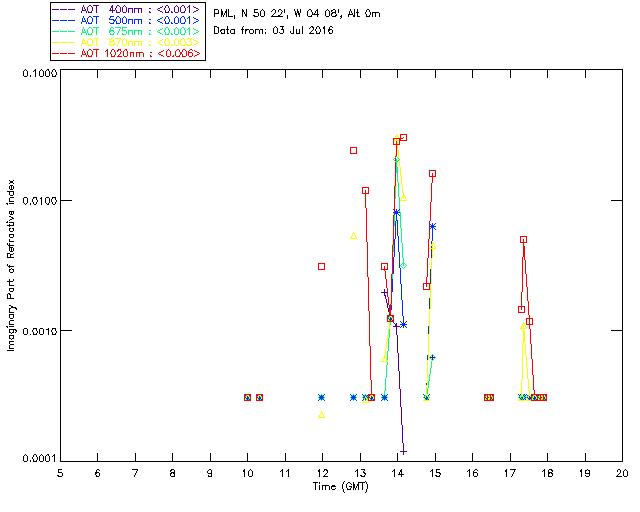Viewport: 640px width, 512px height.
Task: Click the x-axis label 13
Action: click(x=360, y=473)
